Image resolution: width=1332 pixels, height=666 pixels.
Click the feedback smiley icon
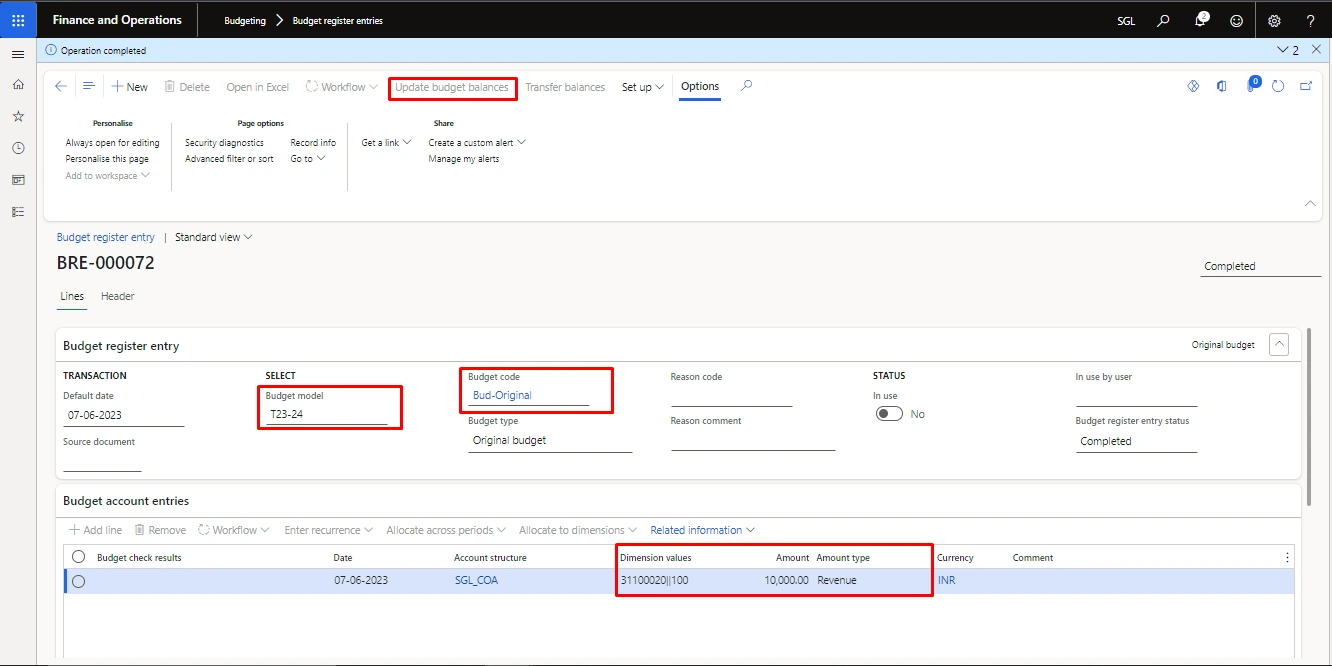(x=1237, y=20)
